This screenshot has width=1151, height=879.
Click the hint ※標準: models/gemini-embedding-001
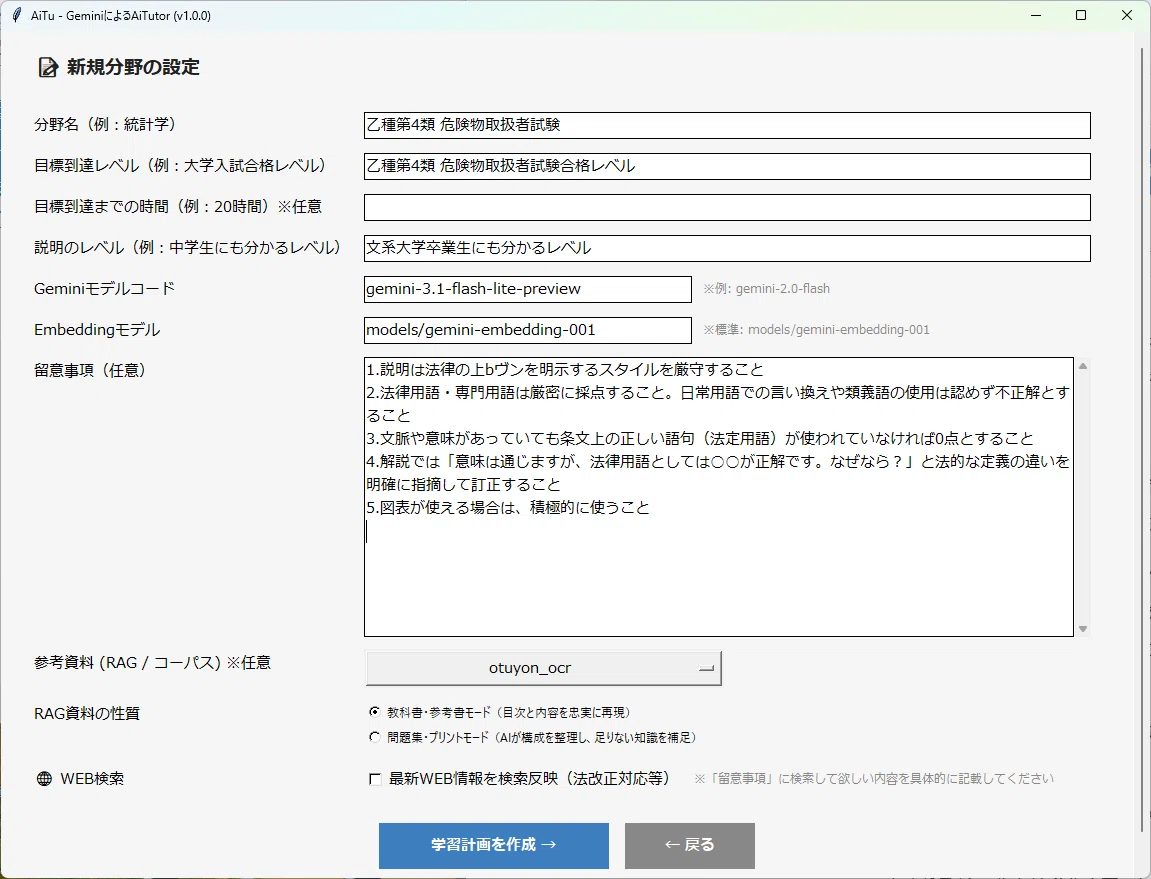[816, 330]
